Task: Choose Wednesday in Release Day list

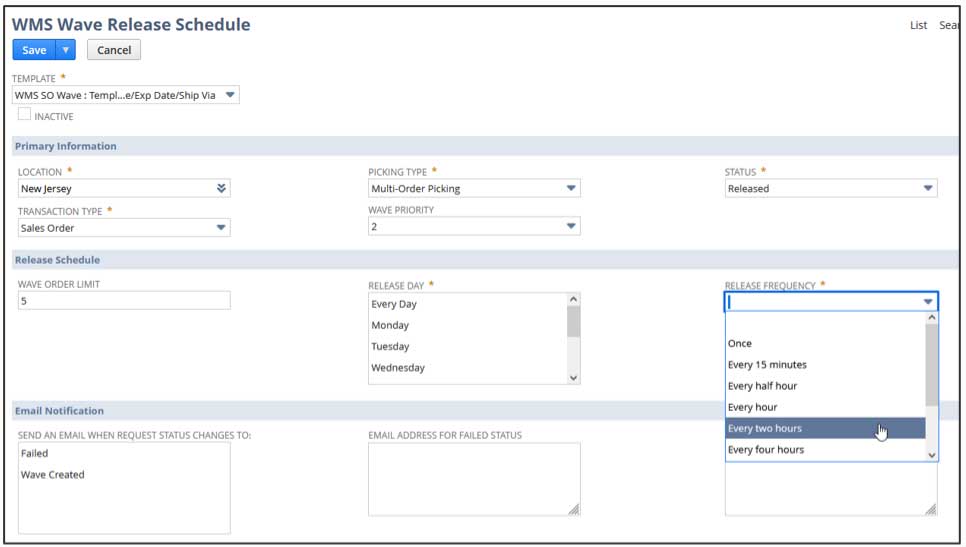Action: pyautogui.click(x=398, y=368)
